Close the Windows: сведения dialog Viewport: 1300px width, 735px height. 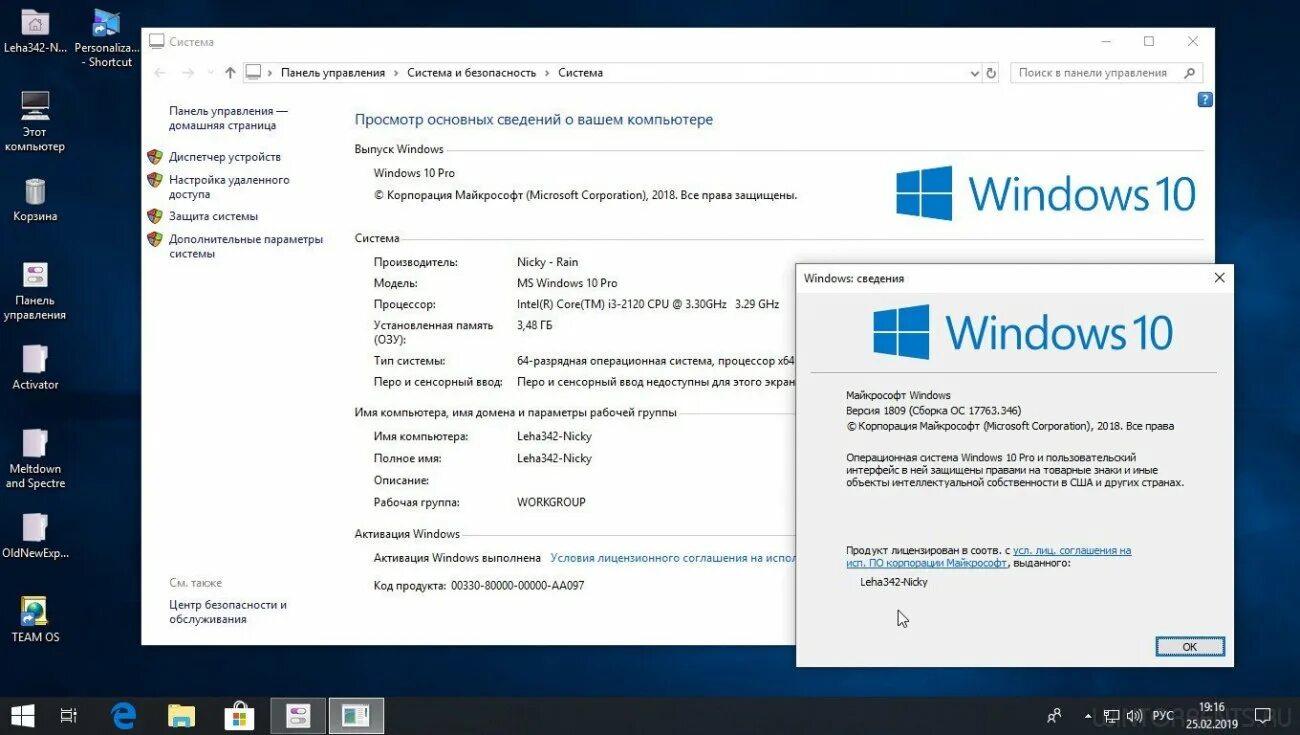[x=1219, y=278]
